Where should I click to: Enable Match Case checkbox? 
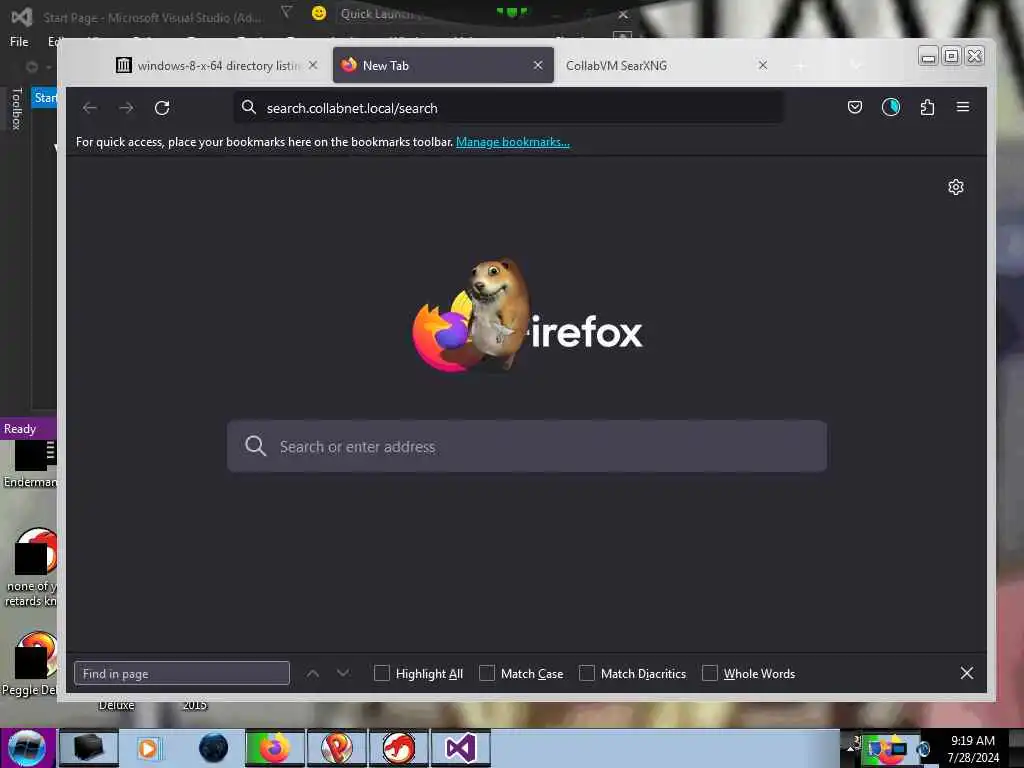[487, 673]
